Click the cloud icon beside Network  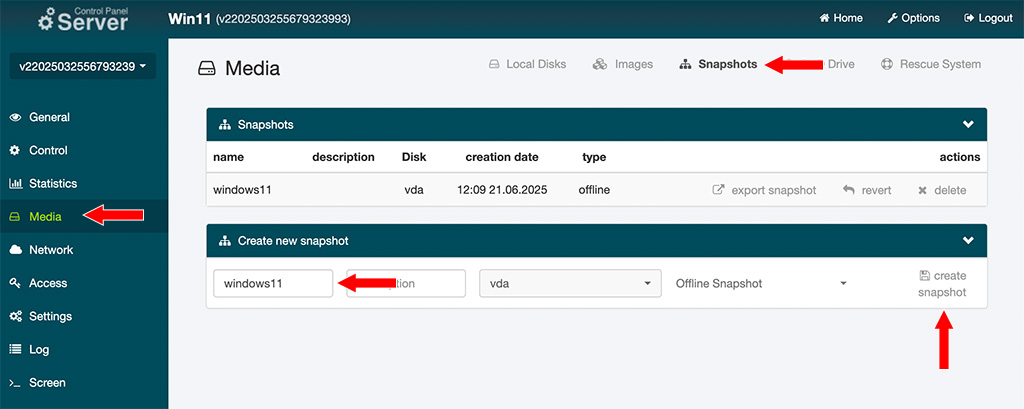tap(16, 250)
